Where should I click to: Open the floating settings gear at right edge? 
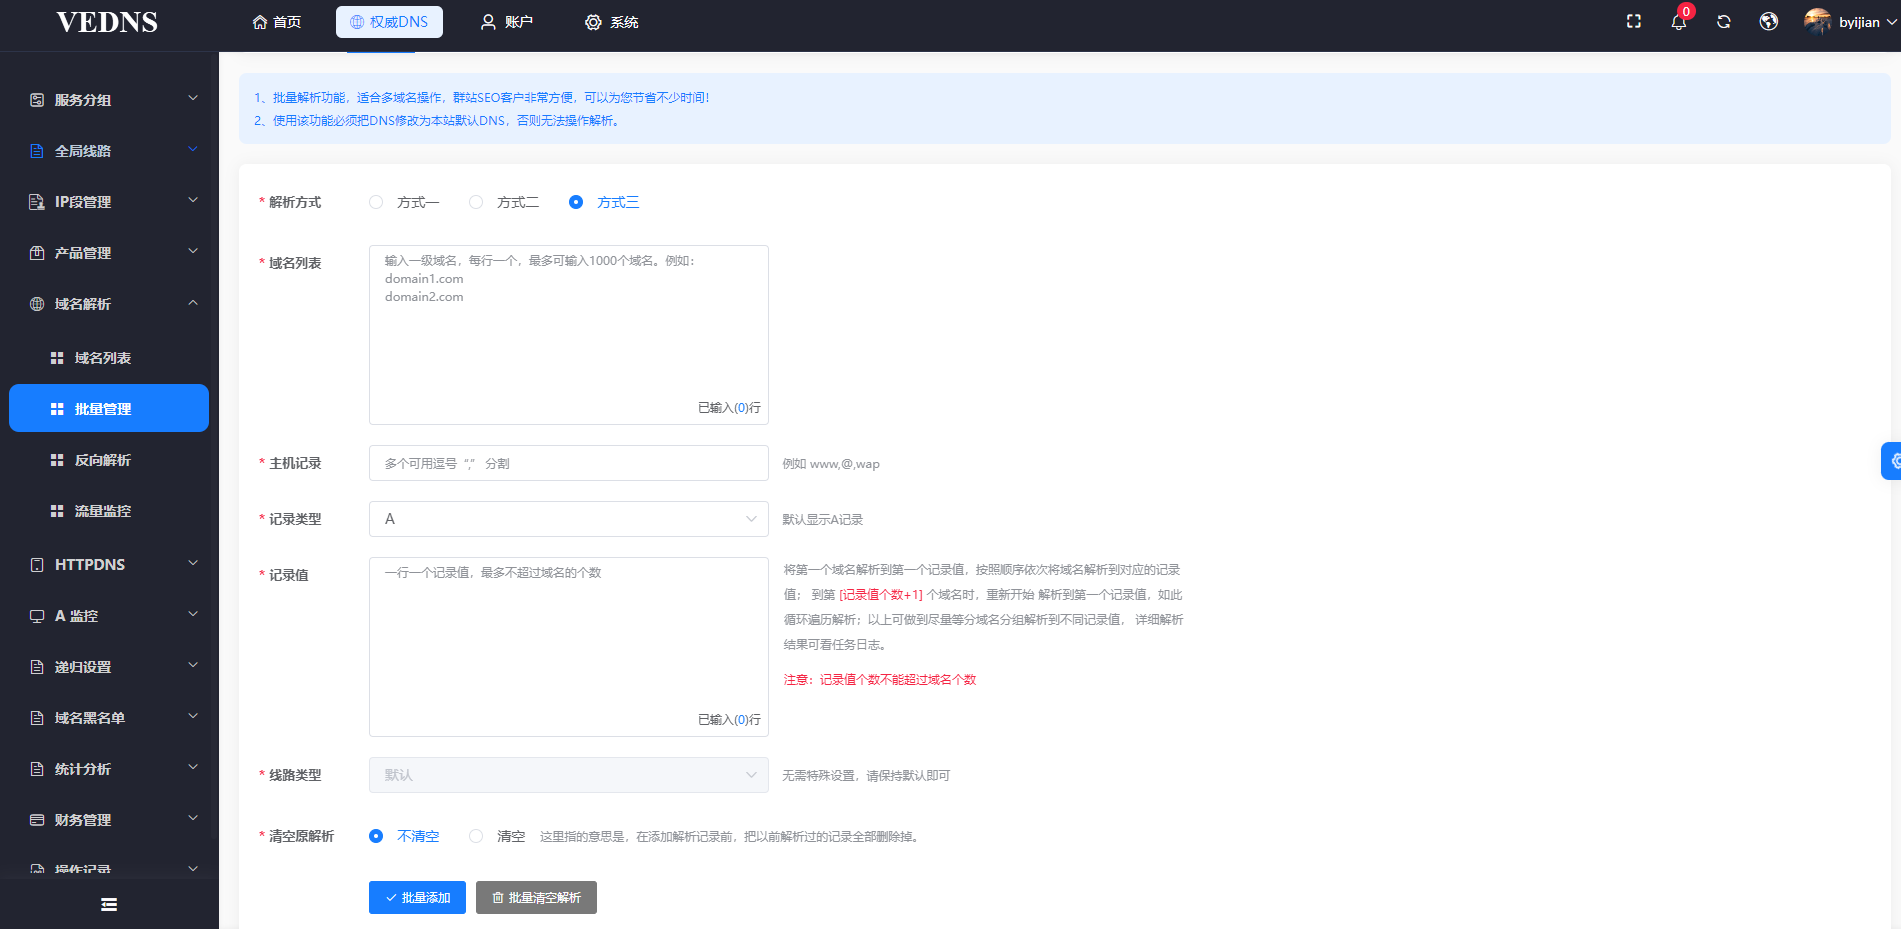click(1892, 461)
